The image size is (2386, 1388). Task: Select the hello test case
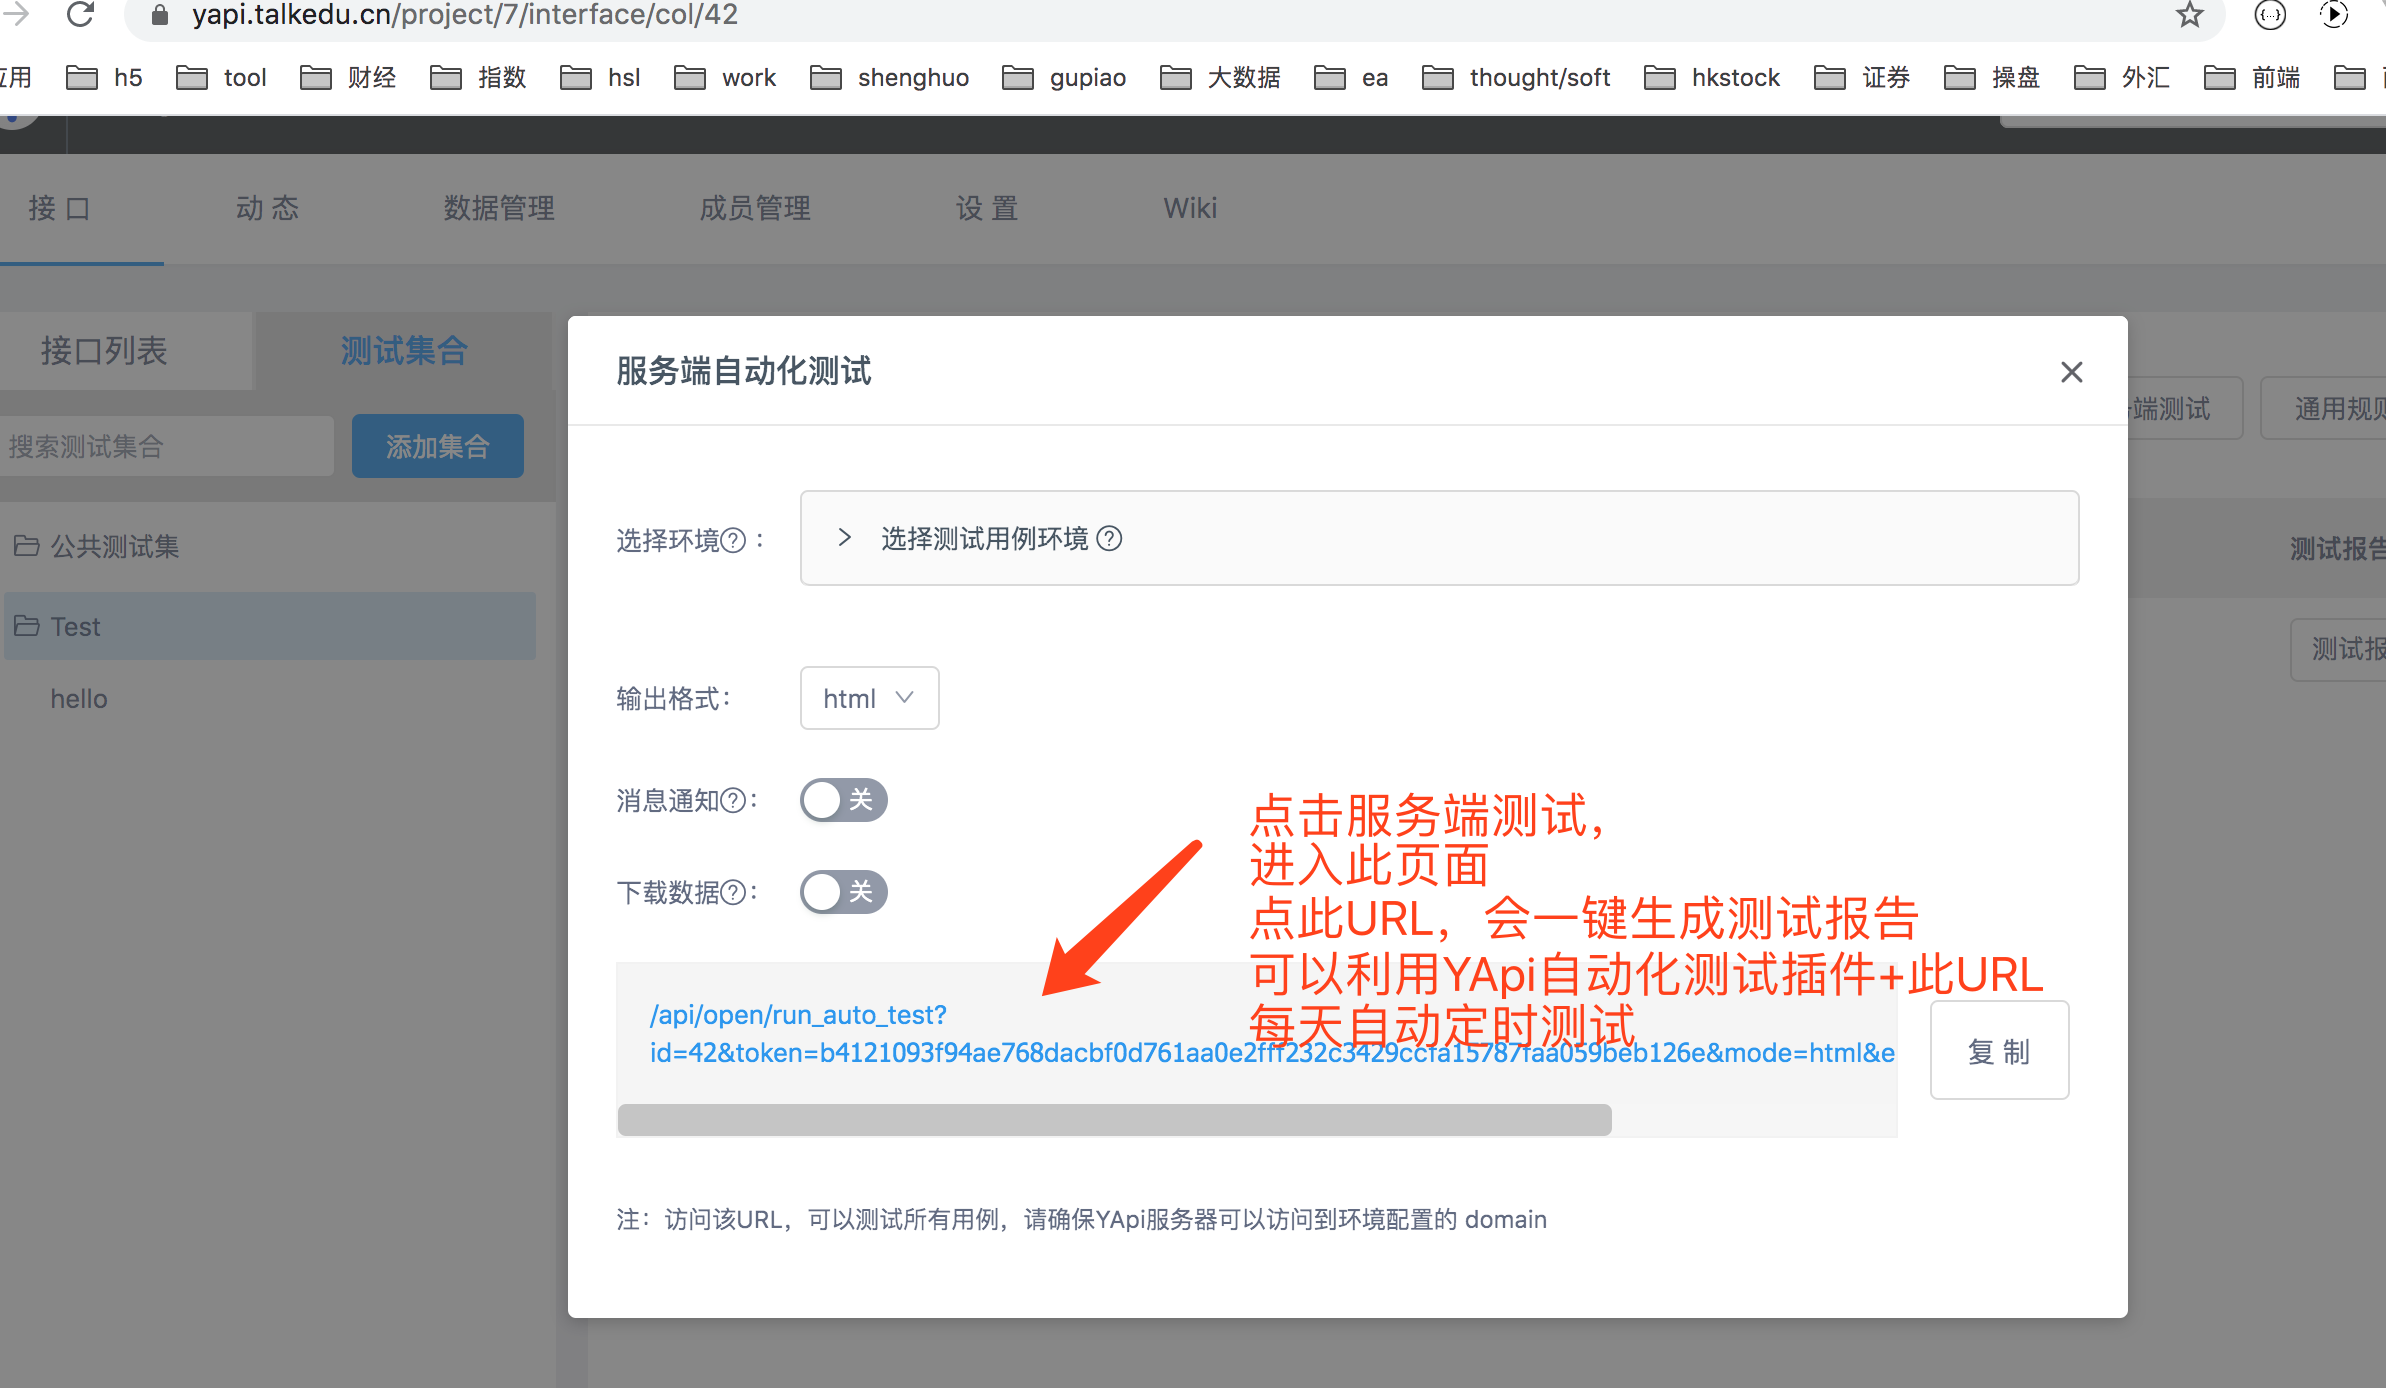[x=79, y=698]
